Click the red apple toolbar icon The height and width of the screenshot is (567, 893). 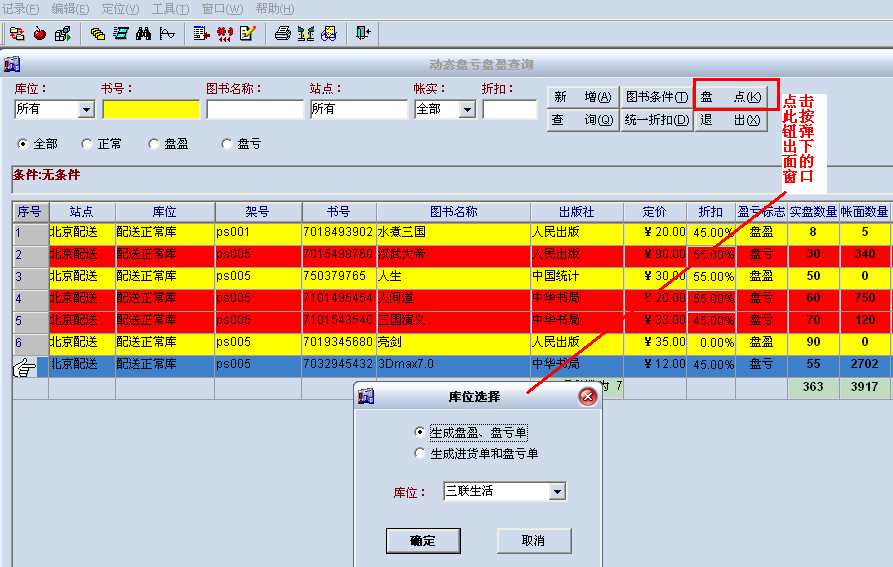(39, 34)
